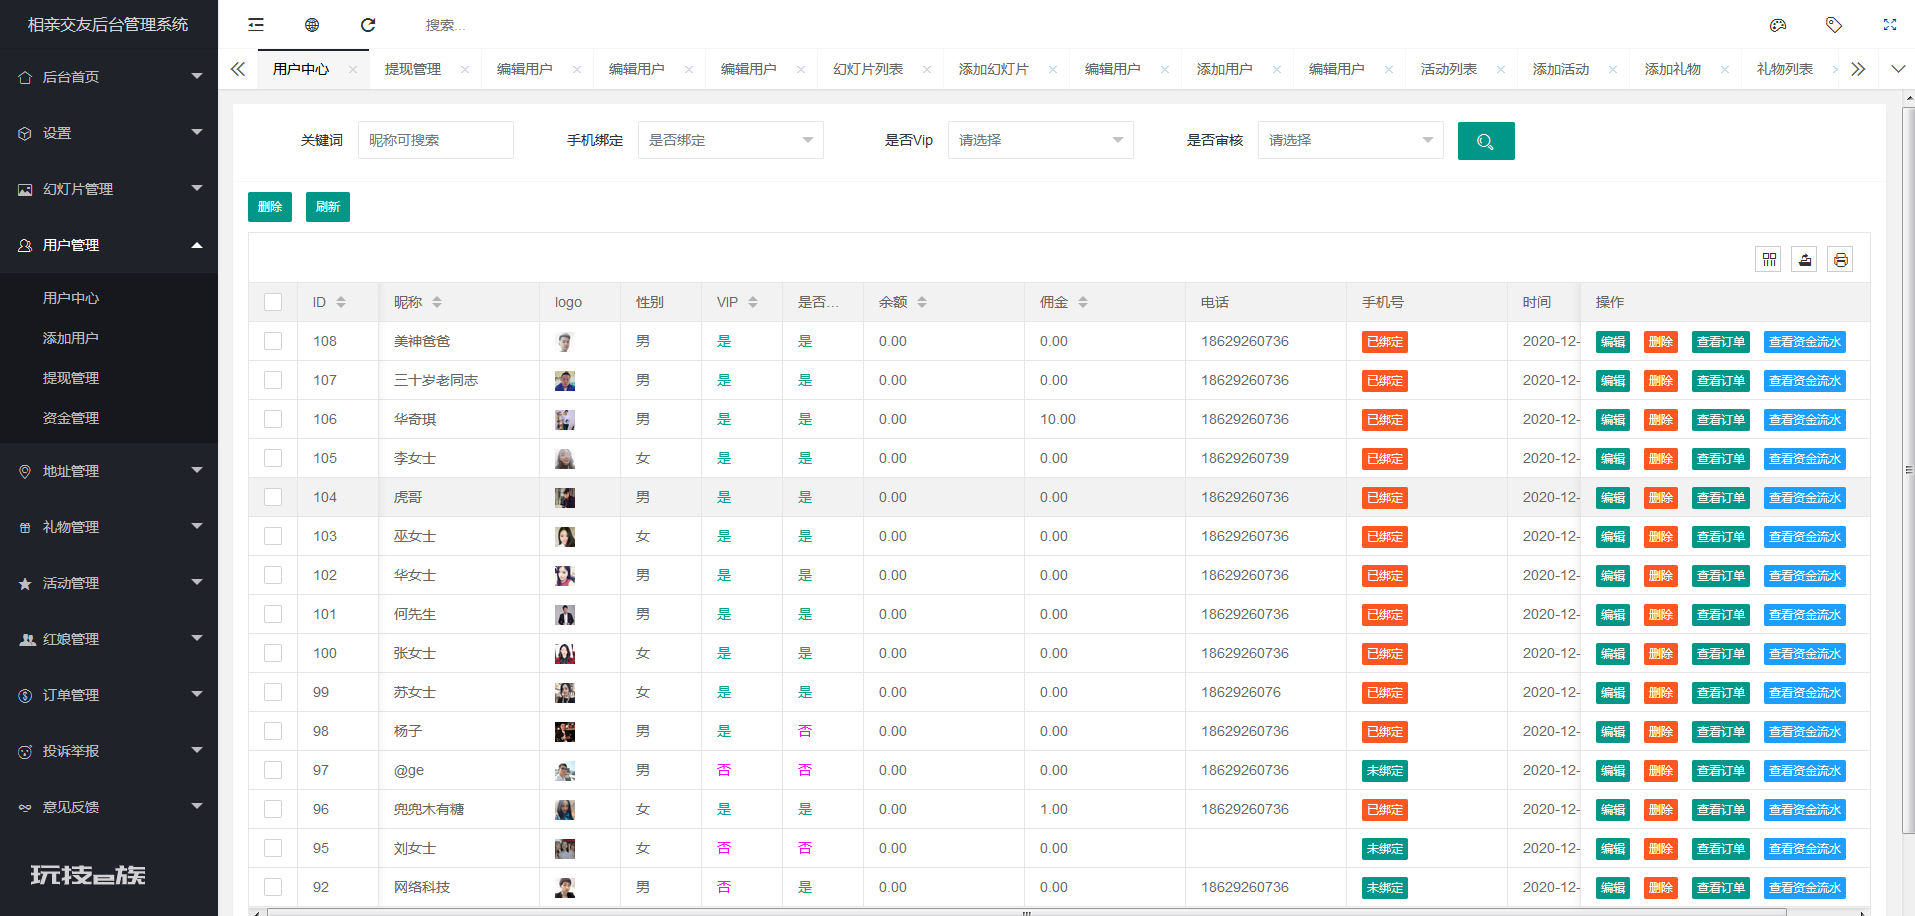Open the theme palette icon at top right
The height and width of the screenshot is (916, 1915).
pos(1778,25)
